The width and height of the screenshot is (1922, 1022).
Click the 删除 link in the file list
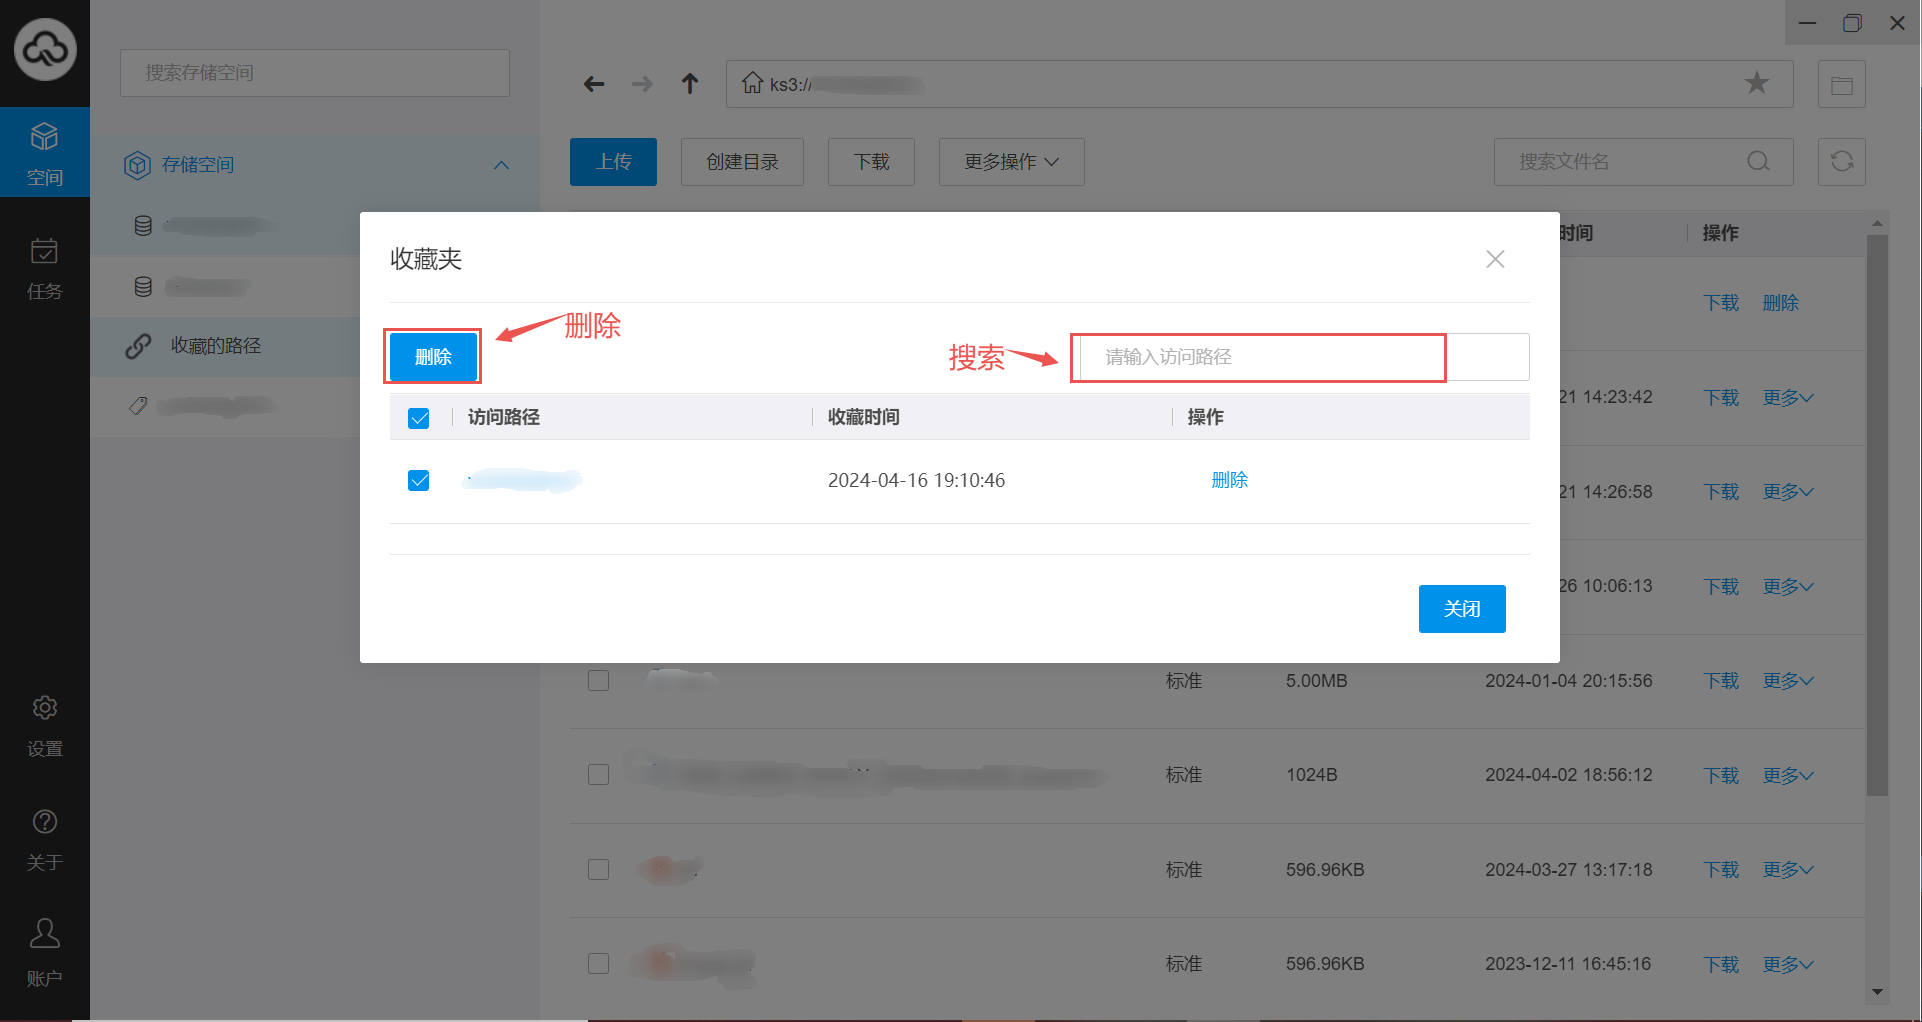point(1781,303)
